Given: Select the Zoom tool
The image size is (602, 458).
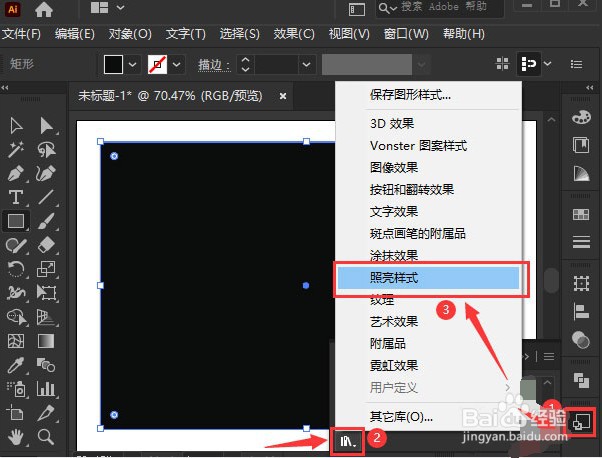Looking at the screenshot, I should 46,437.
